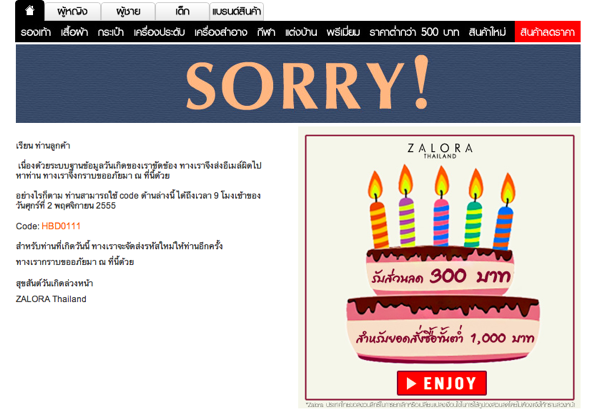The image size is (600, 410).
Task: Click the birthday cake promotion image
Action: (439, 268)
